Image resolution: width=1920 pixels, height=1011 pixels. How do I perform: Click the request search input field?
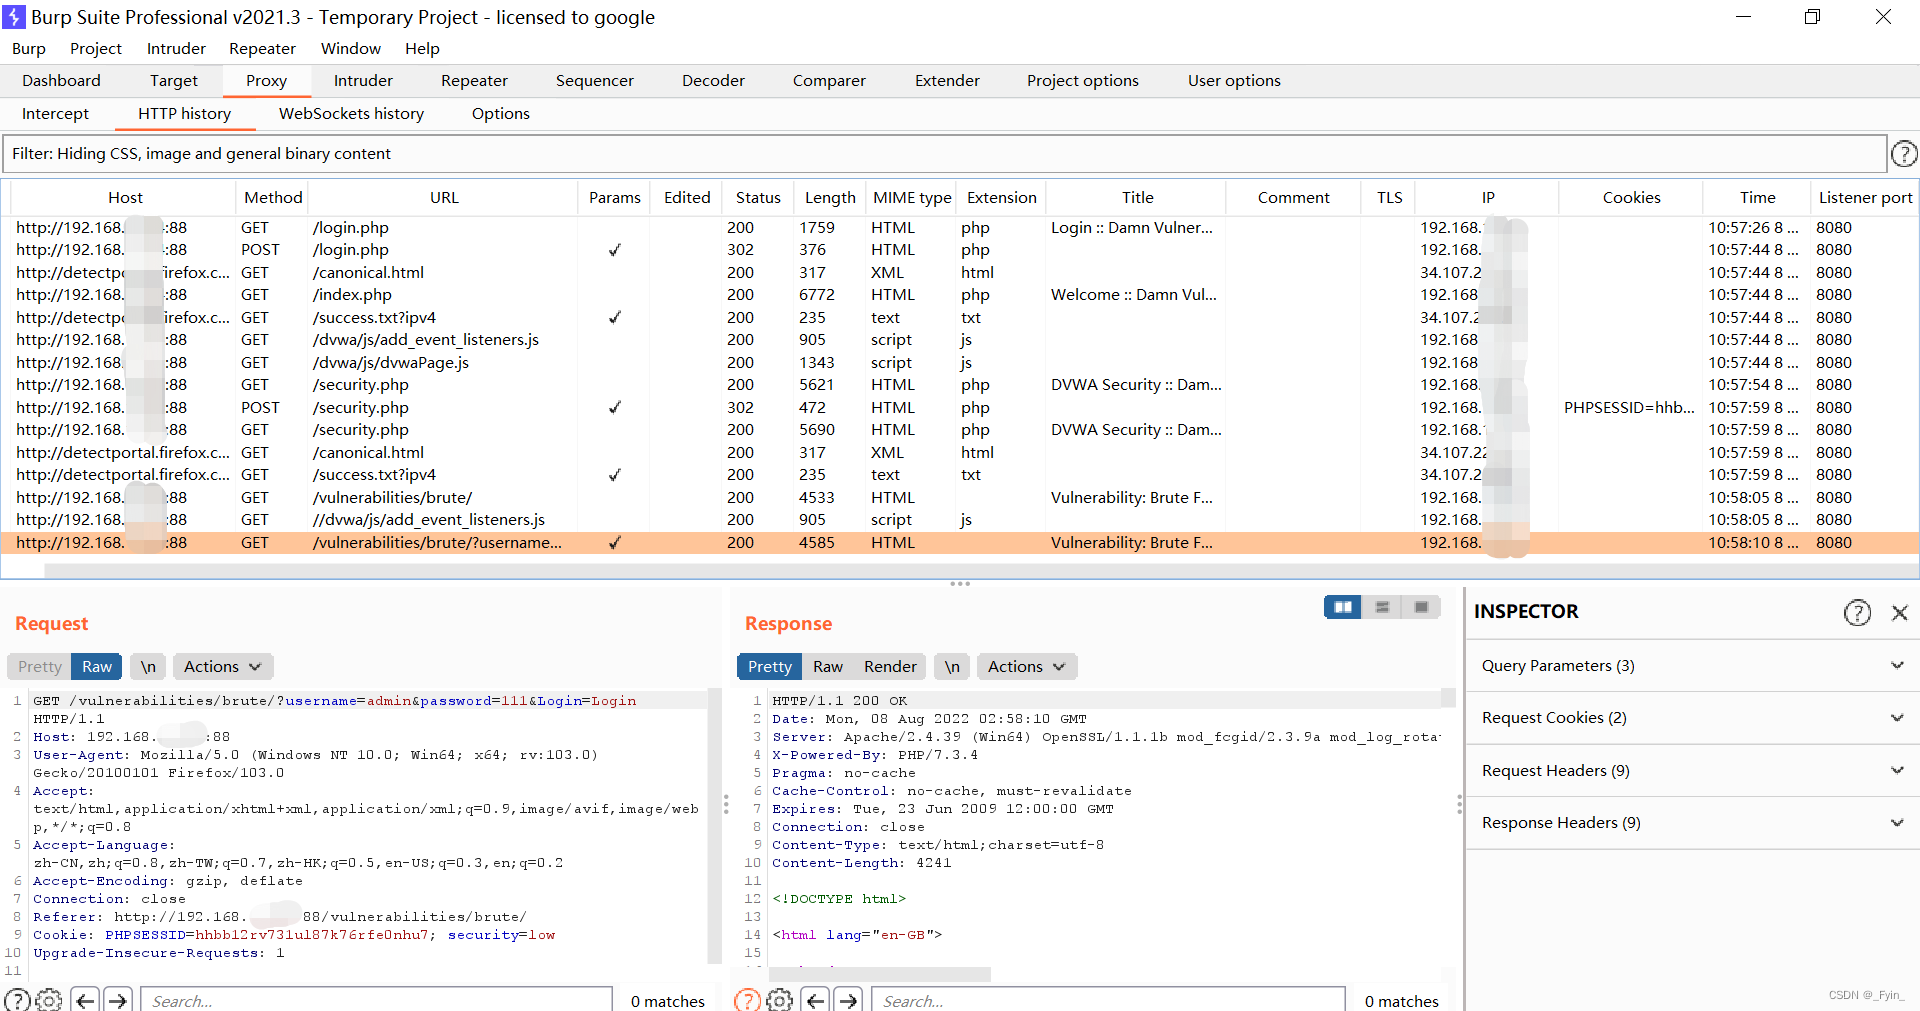pos(377,1000)
